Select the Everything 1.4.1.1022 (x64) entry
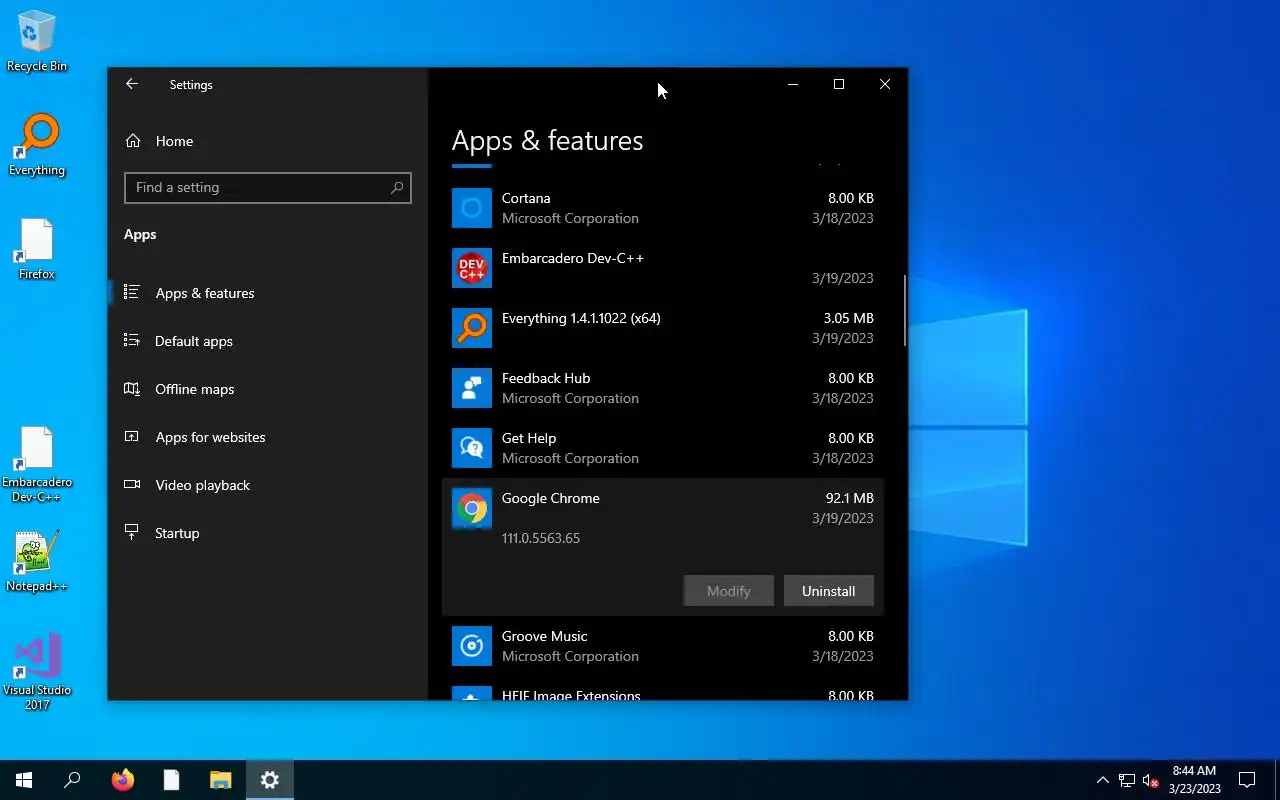Image resolution: width=1280 pixels, height=800 pixels. click(581, 318)
